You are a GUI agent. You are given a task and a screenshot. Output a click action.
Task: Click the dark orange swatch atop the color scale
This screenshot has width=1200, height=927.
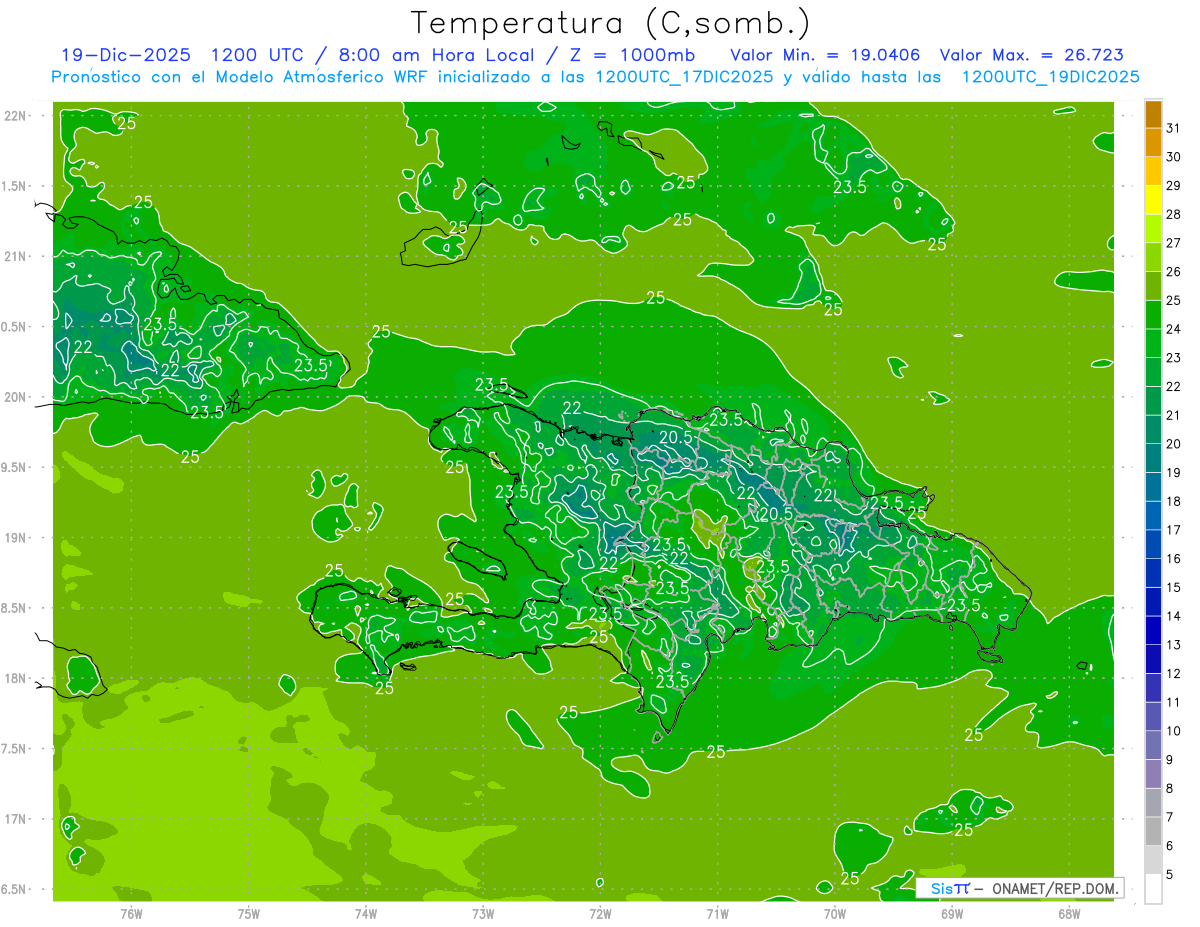(x=1153, y=114)
